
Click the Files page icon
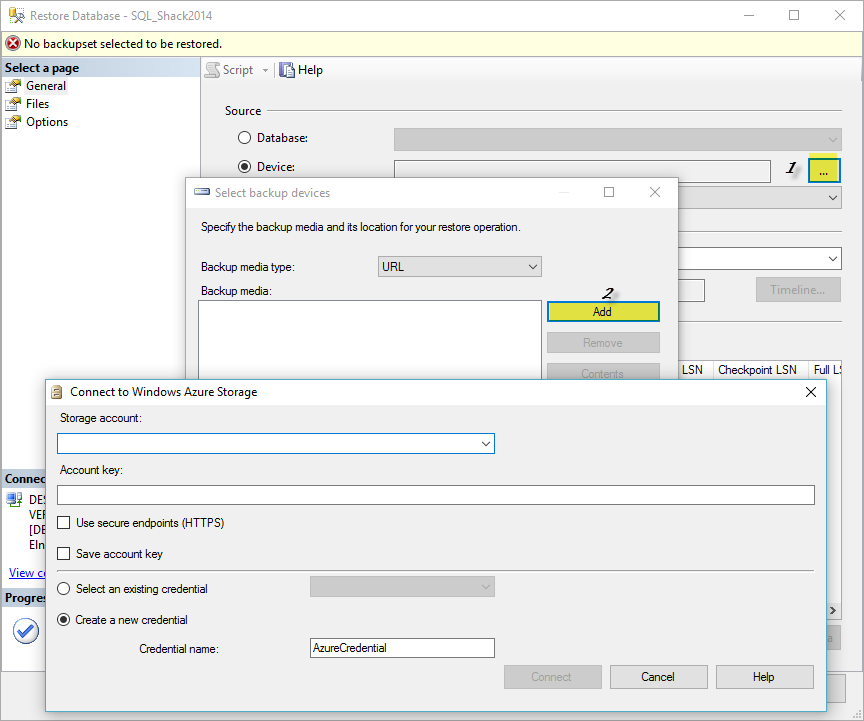click(13, 104)
